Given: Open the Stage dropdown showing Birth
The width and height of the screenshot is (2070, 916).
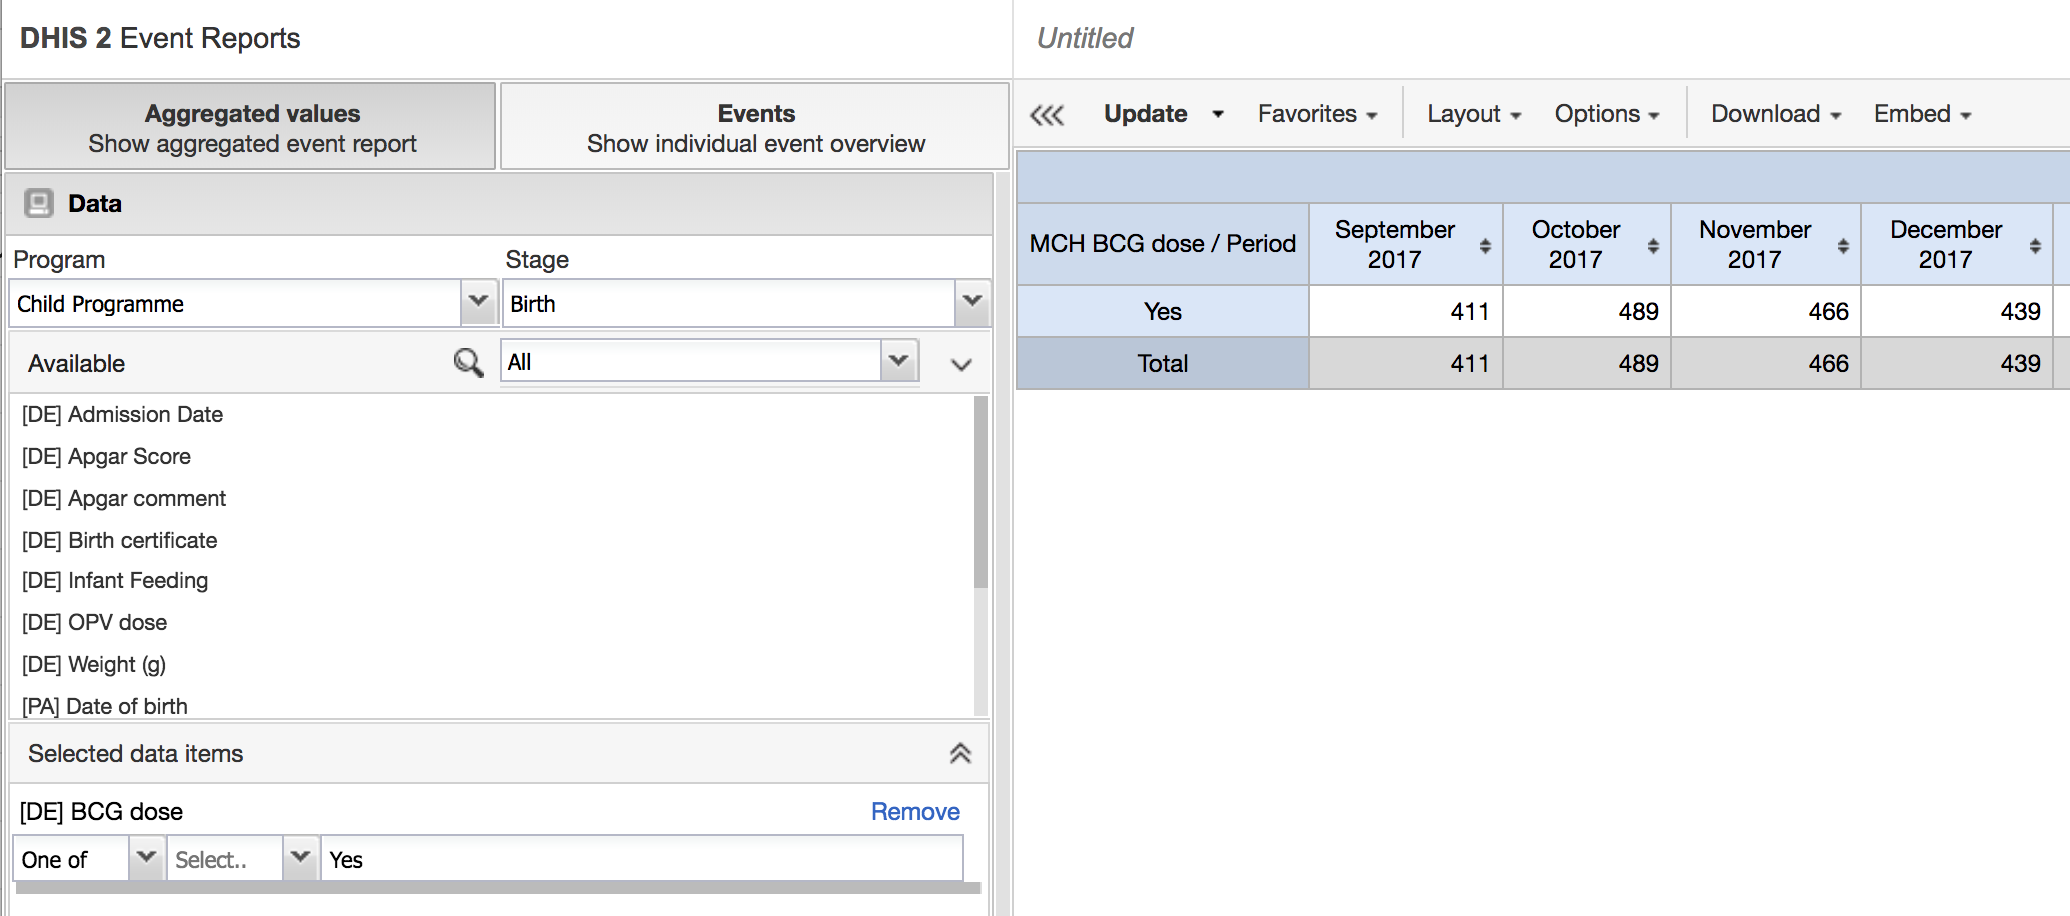Looking at the screenshot, I should [971, 302].
